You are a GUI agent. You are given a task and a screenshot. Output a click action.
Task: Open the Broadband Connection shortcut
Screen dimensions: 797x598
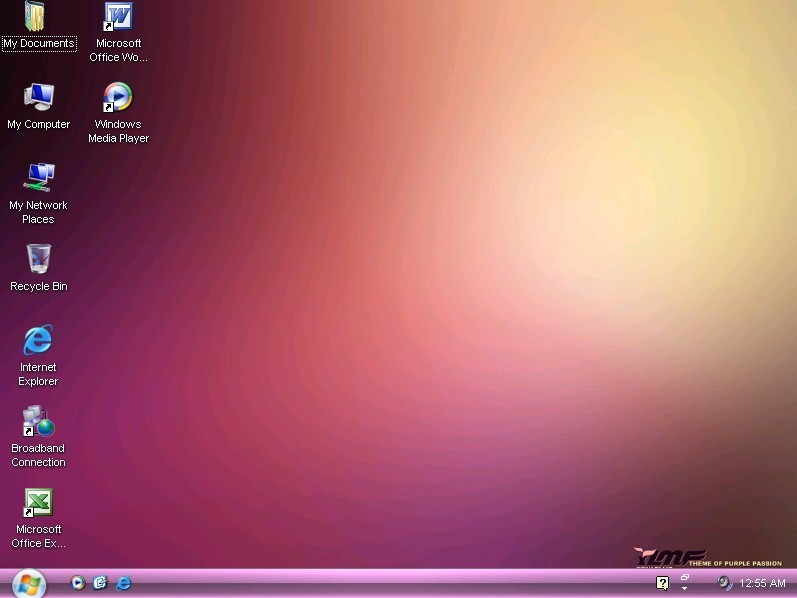(38, 421)
